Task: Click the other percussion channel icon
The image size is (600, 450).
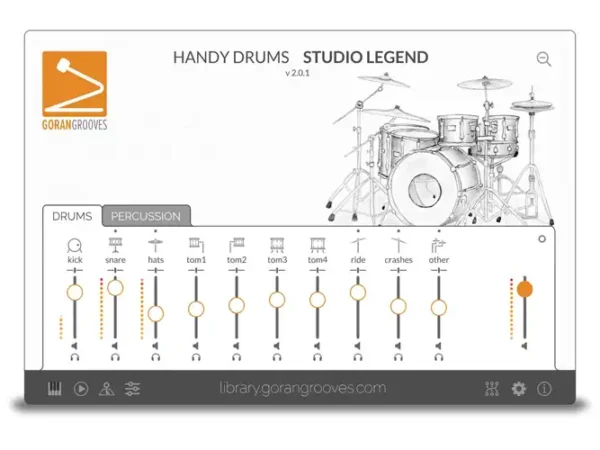Action: 439,245
